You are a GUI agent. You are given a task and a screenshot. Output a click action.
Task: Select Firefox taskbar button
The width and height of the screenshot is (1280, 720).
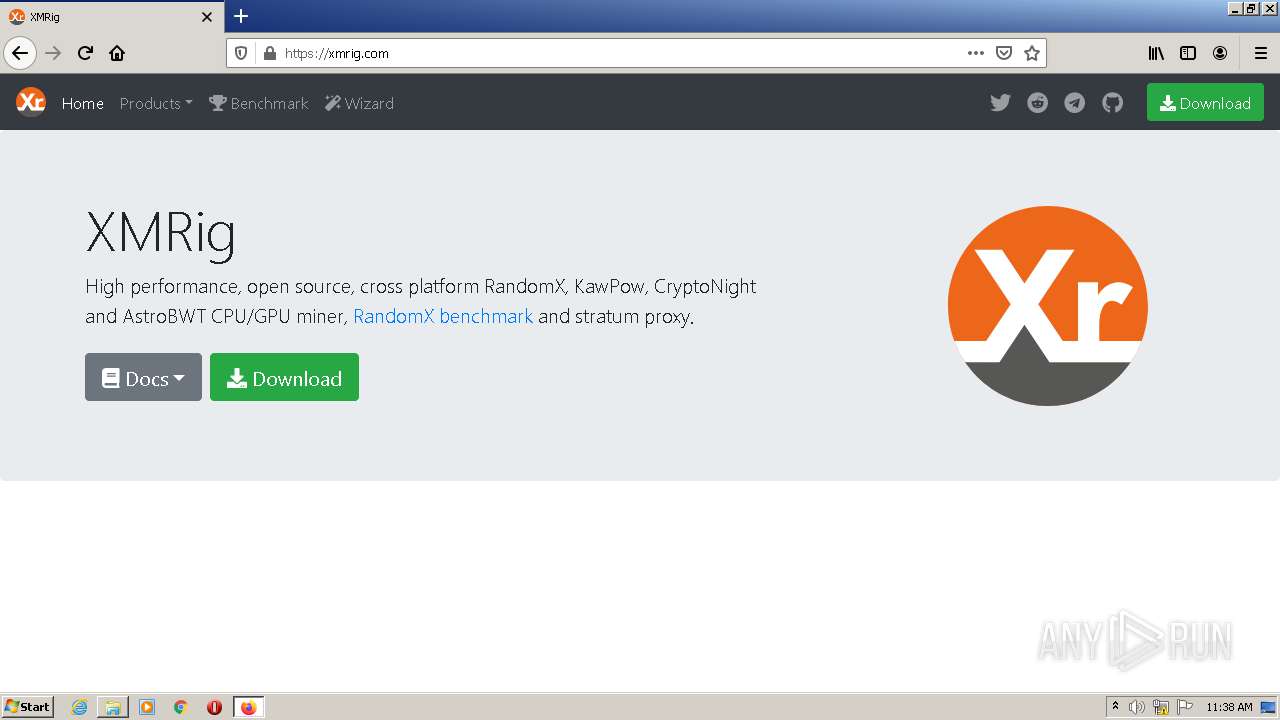pyautogui.click(x=248, y=707)
